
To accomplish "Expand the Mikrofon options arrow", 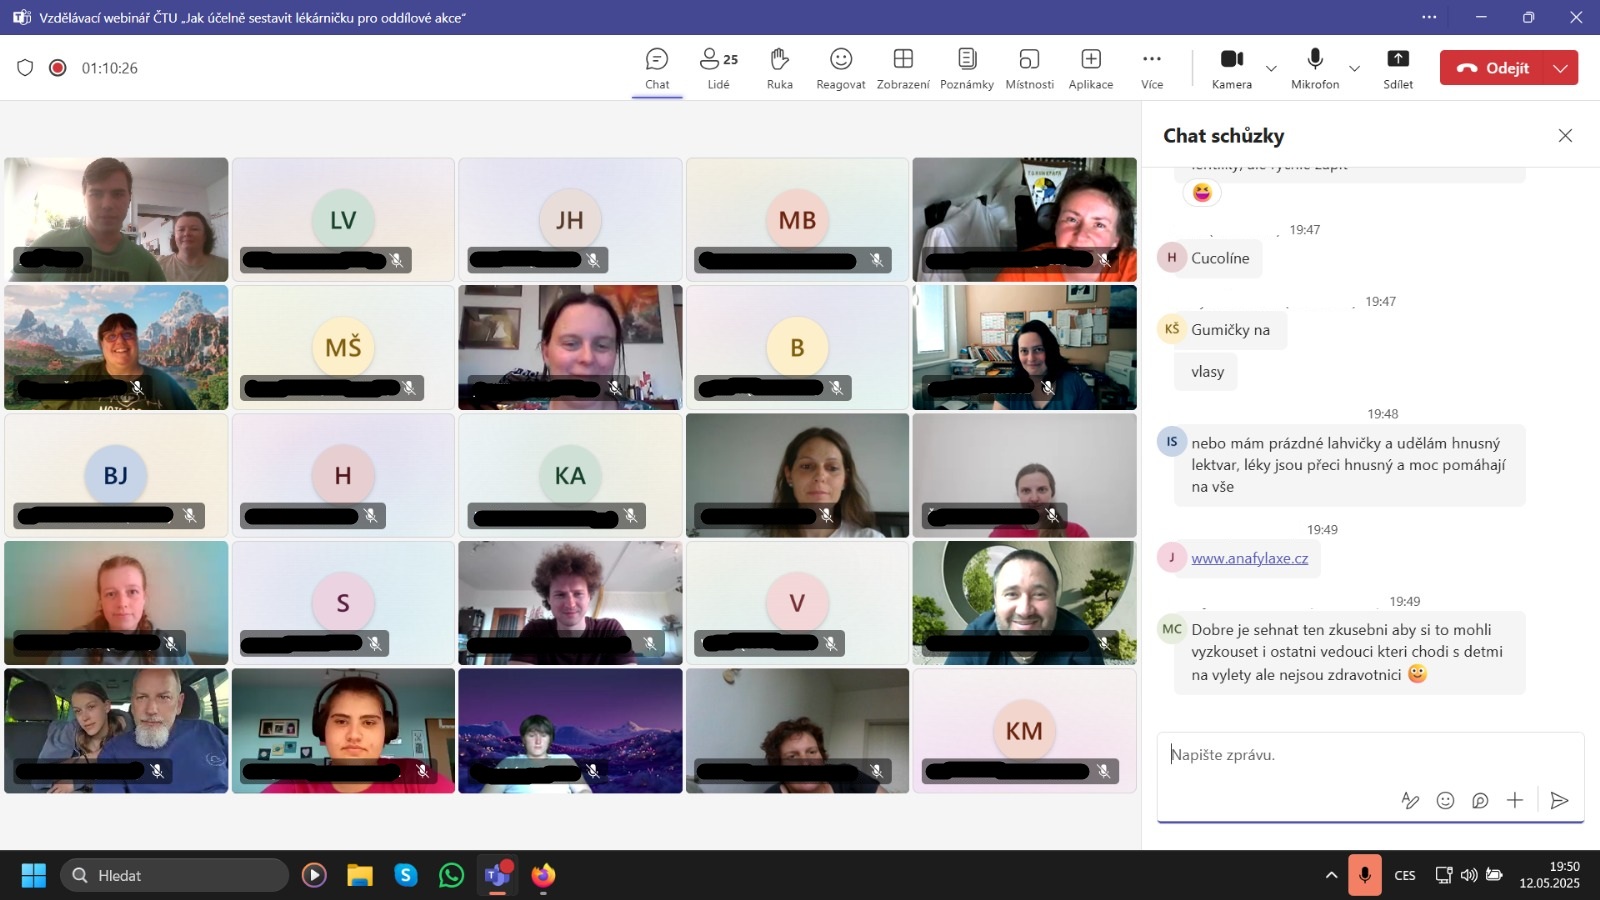I will [1354, 68].
